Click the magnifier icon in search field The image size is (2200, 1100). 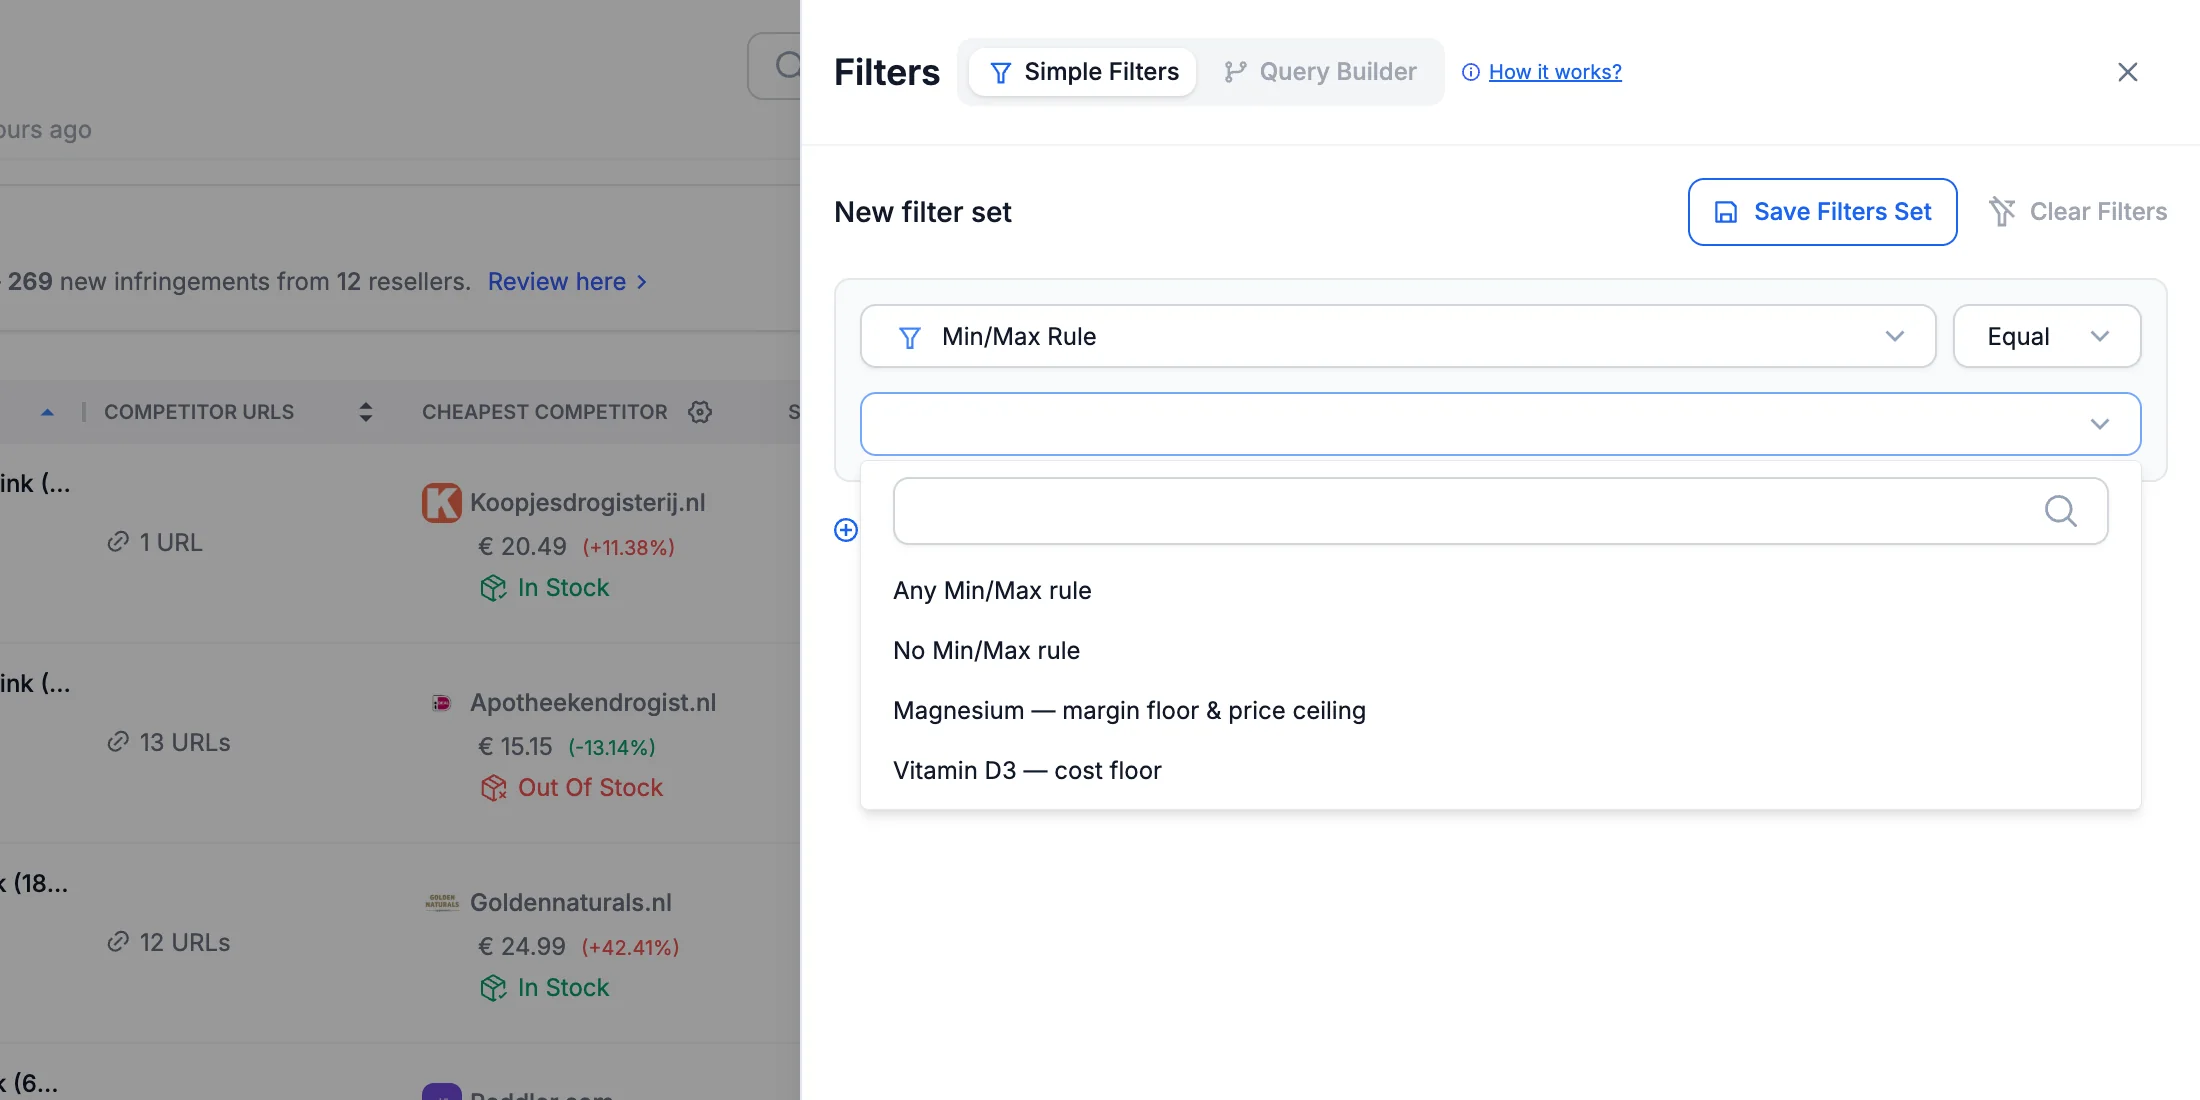2060,511
